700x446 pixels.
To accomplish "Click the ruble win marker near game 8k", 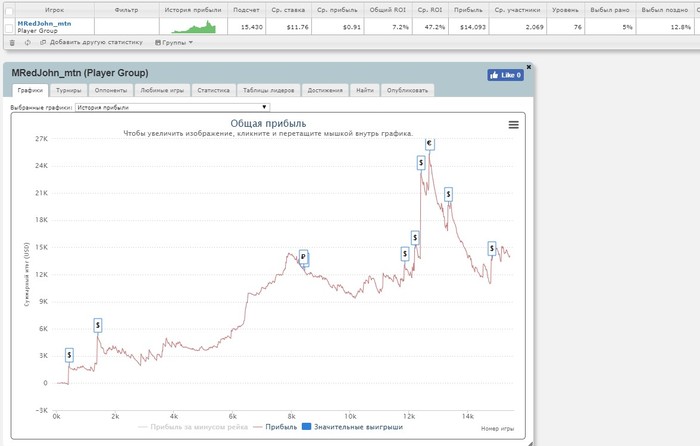I will tap(303, 257).
